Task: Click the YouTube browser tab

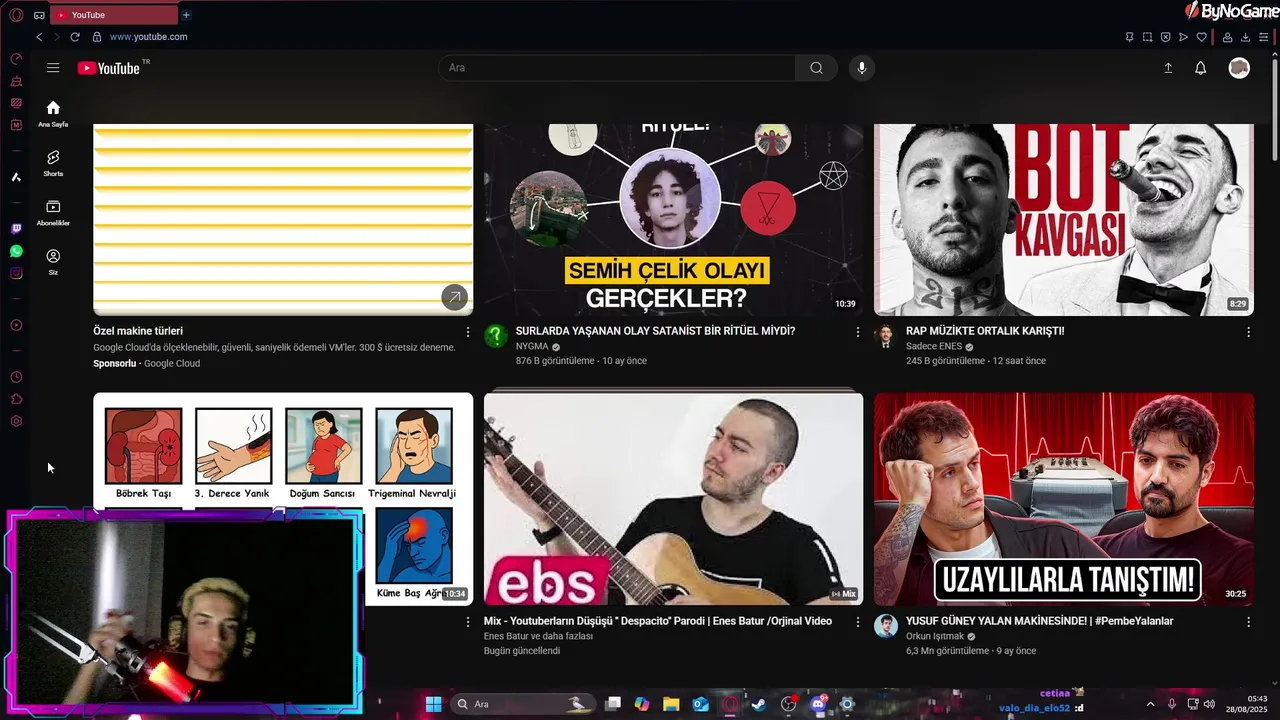Action: (x=113, y=15)
